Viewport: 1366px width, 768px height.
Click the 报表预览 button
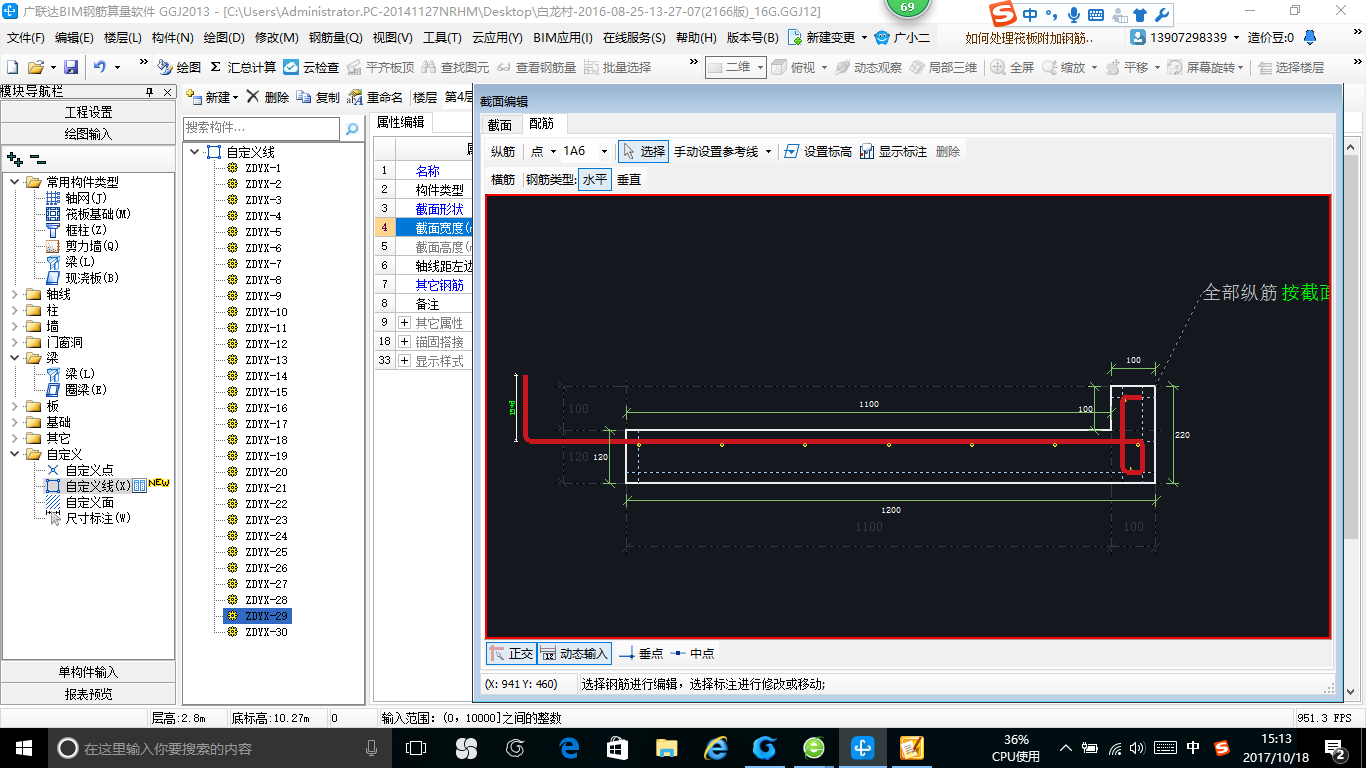tap(88, 693)
